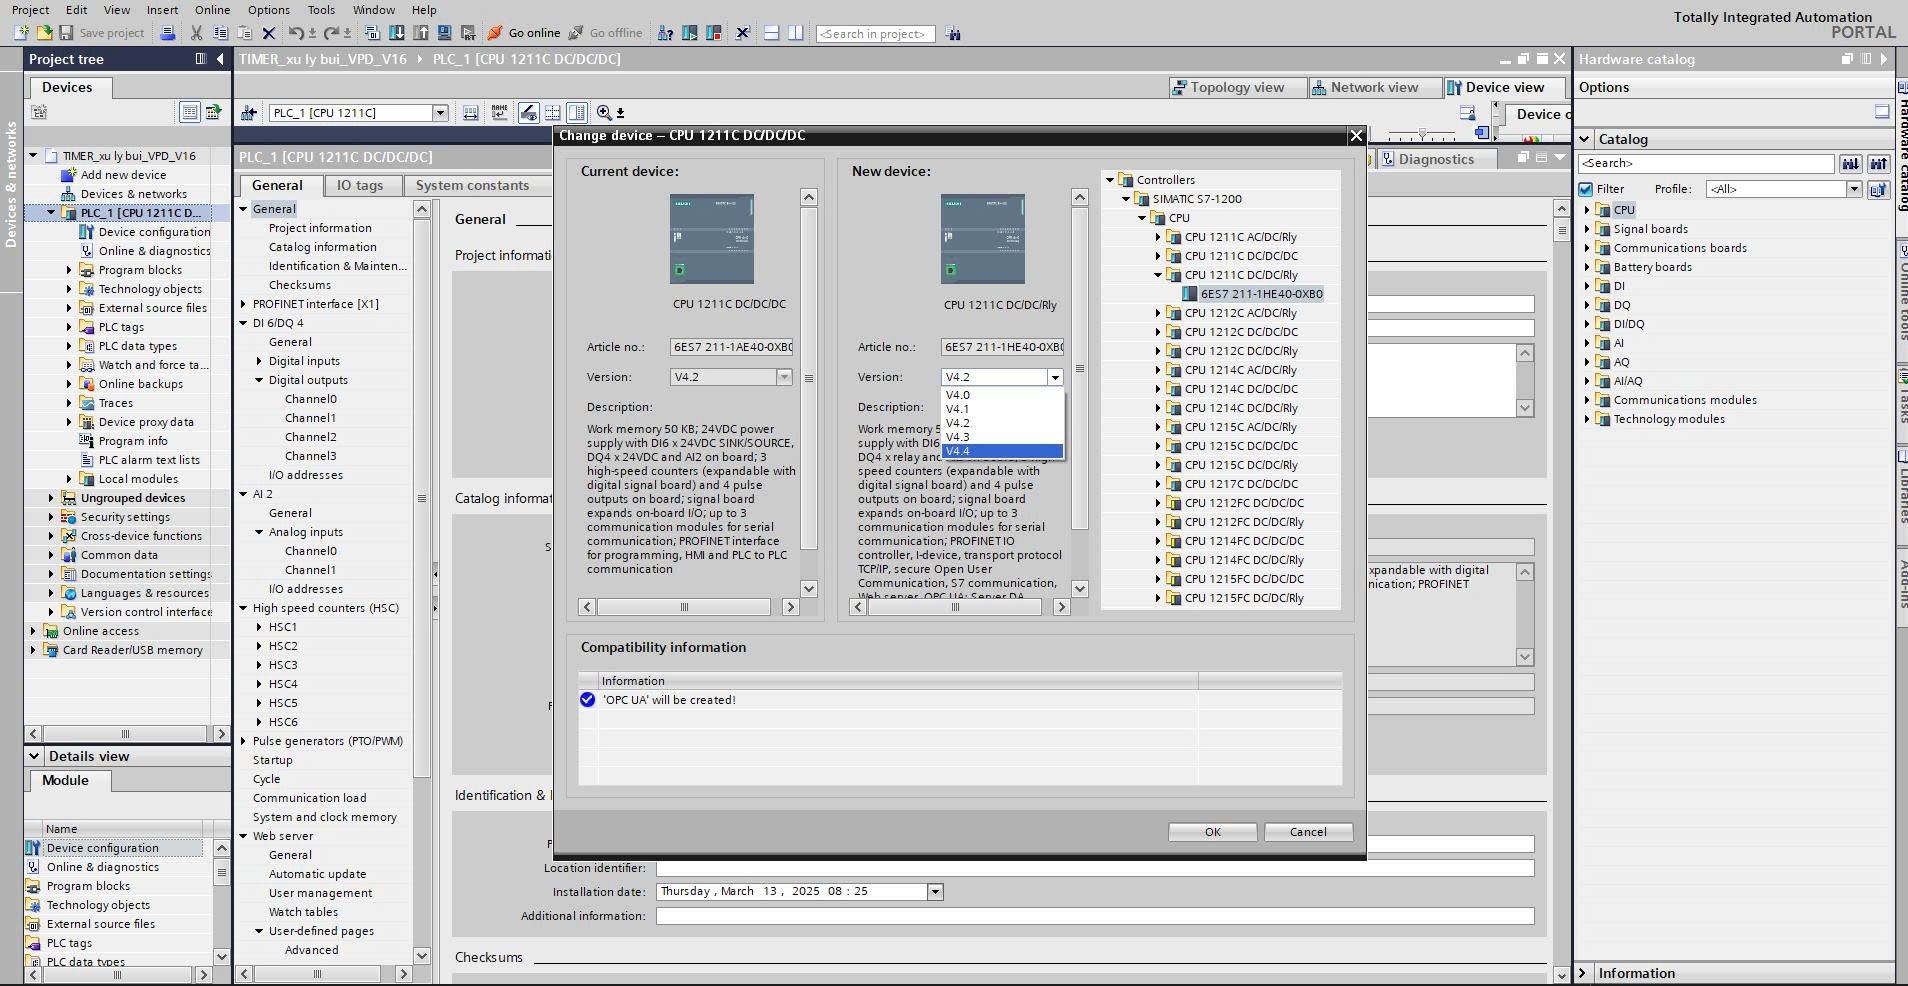Click the icon right of Profile dropdown
Image resolution: width=1908 pixels, height=986 pixels.
[x=1878, y=189]
